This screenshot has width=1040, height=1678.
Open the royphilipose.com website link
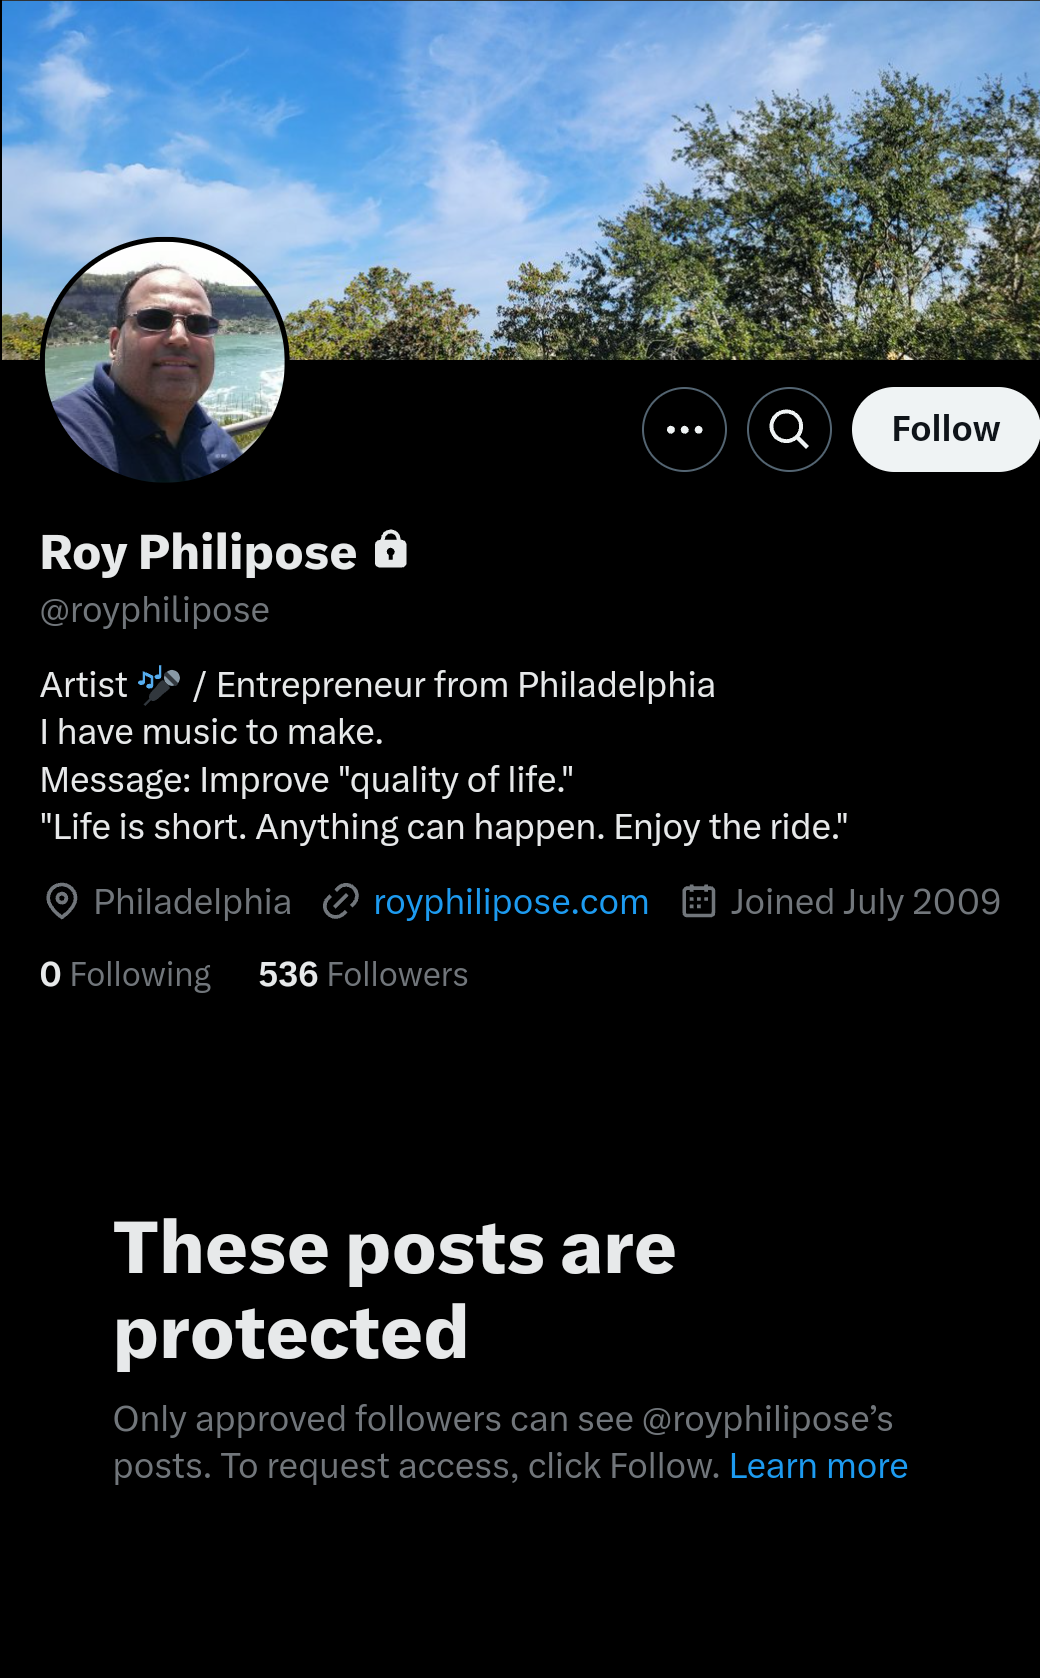click(x=511, y=902)
